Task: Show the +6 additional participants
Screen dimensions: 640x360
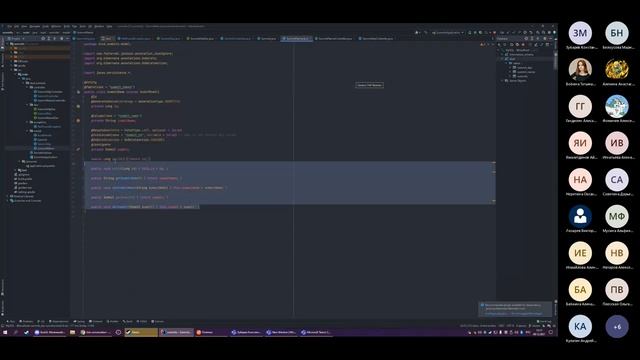Action: coord(617,327)
